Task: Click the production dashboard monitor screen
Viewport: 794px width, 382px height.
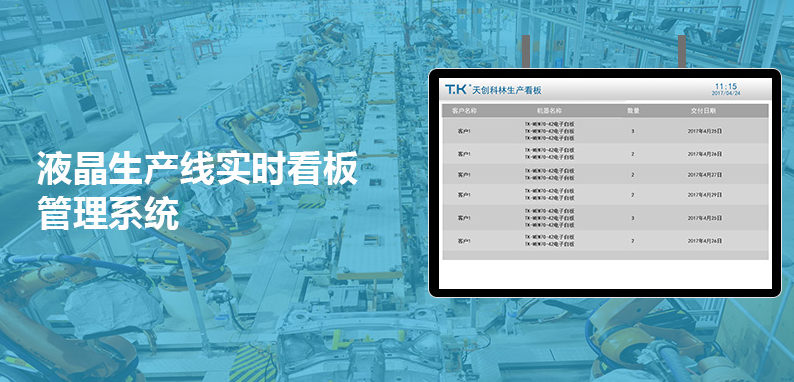Action: coord(605,183)
